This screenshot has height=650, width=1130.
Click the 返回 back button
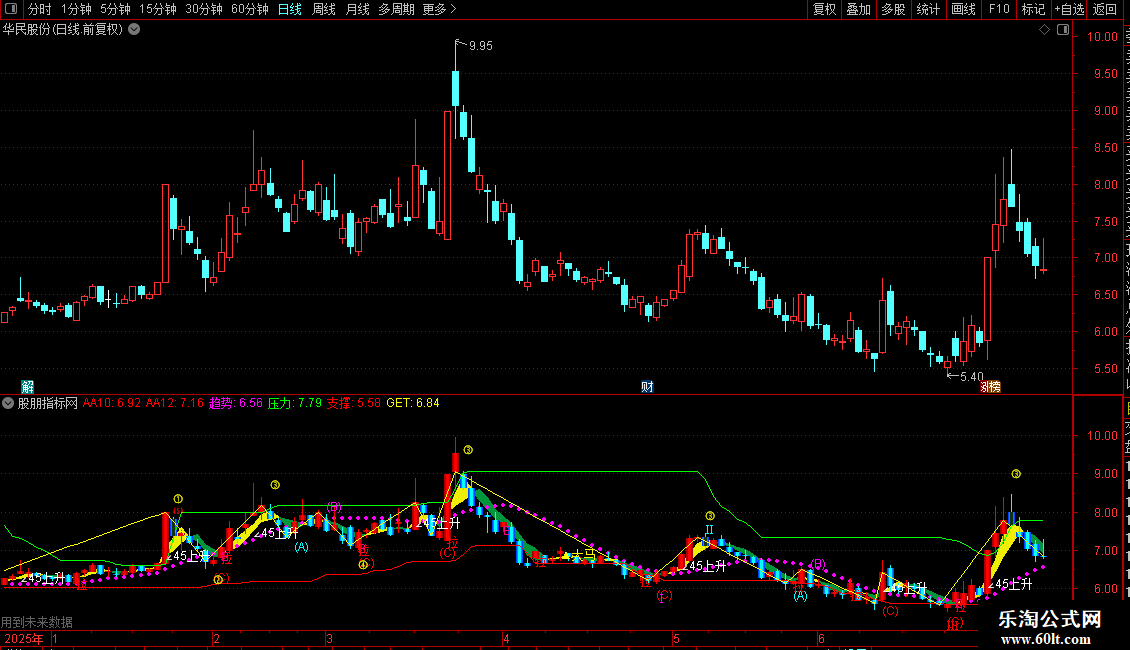[x=1105, y=9]
